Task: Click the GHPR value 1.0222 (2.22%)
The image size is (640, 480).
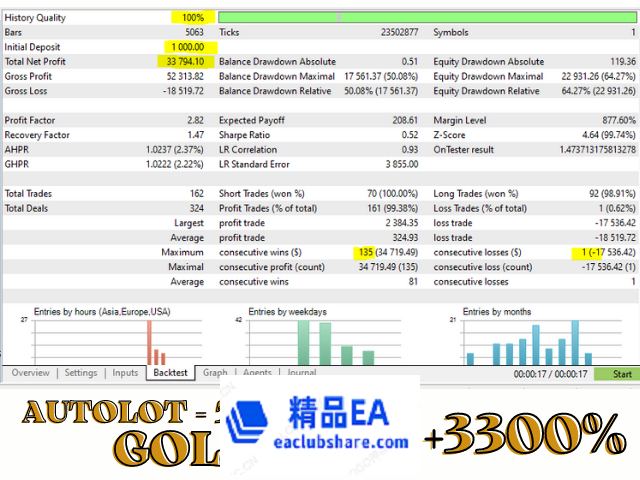Action: point(175,164)
